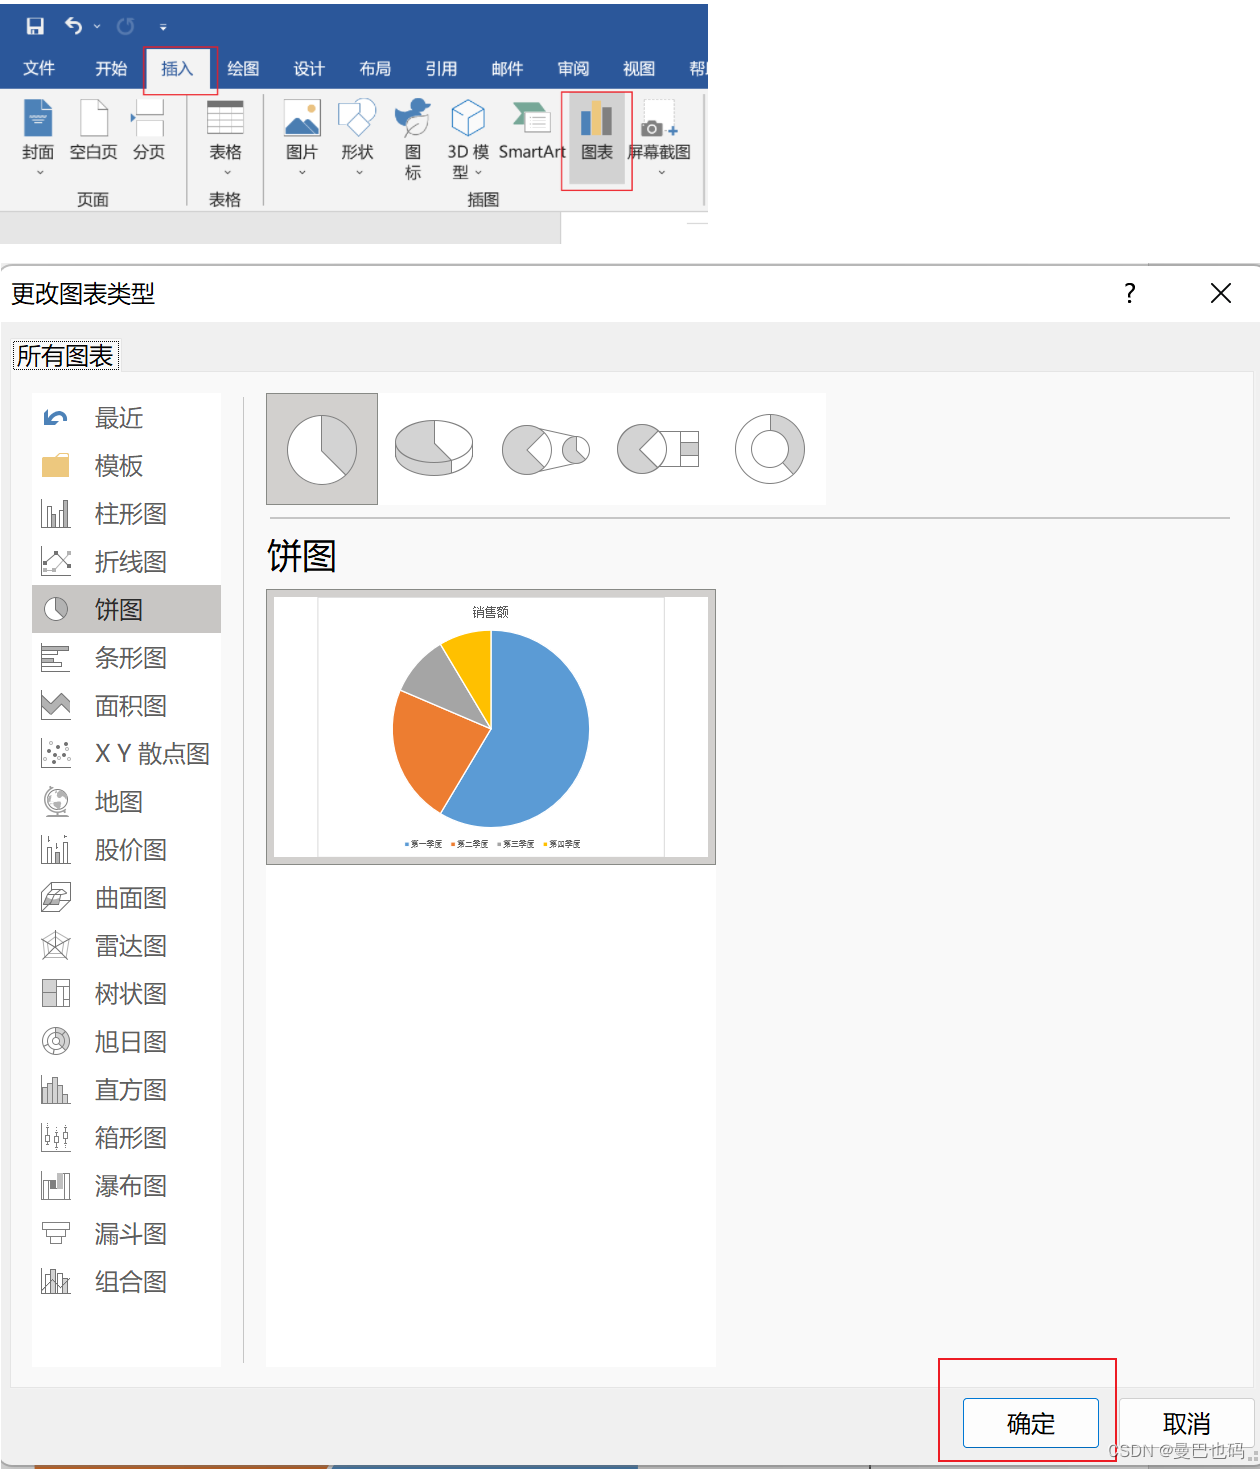Insert a SmartArt graphic

coord(532,130)
